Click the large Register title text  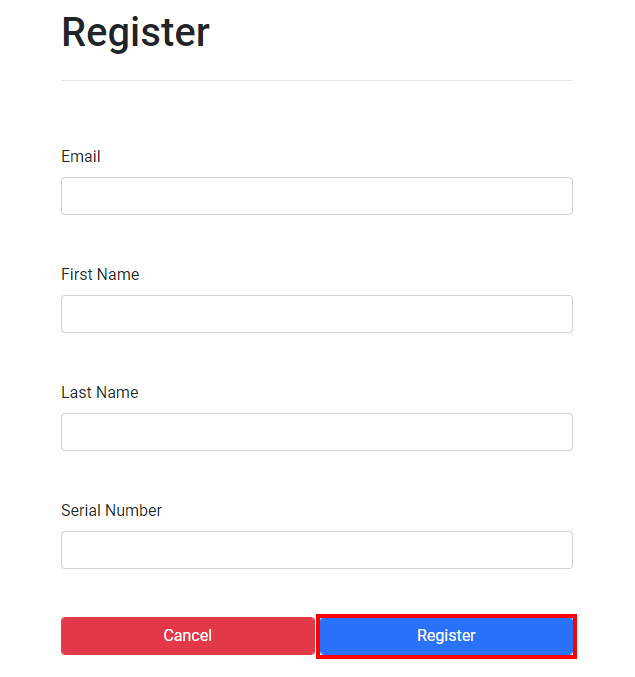(x=135, y=33)
